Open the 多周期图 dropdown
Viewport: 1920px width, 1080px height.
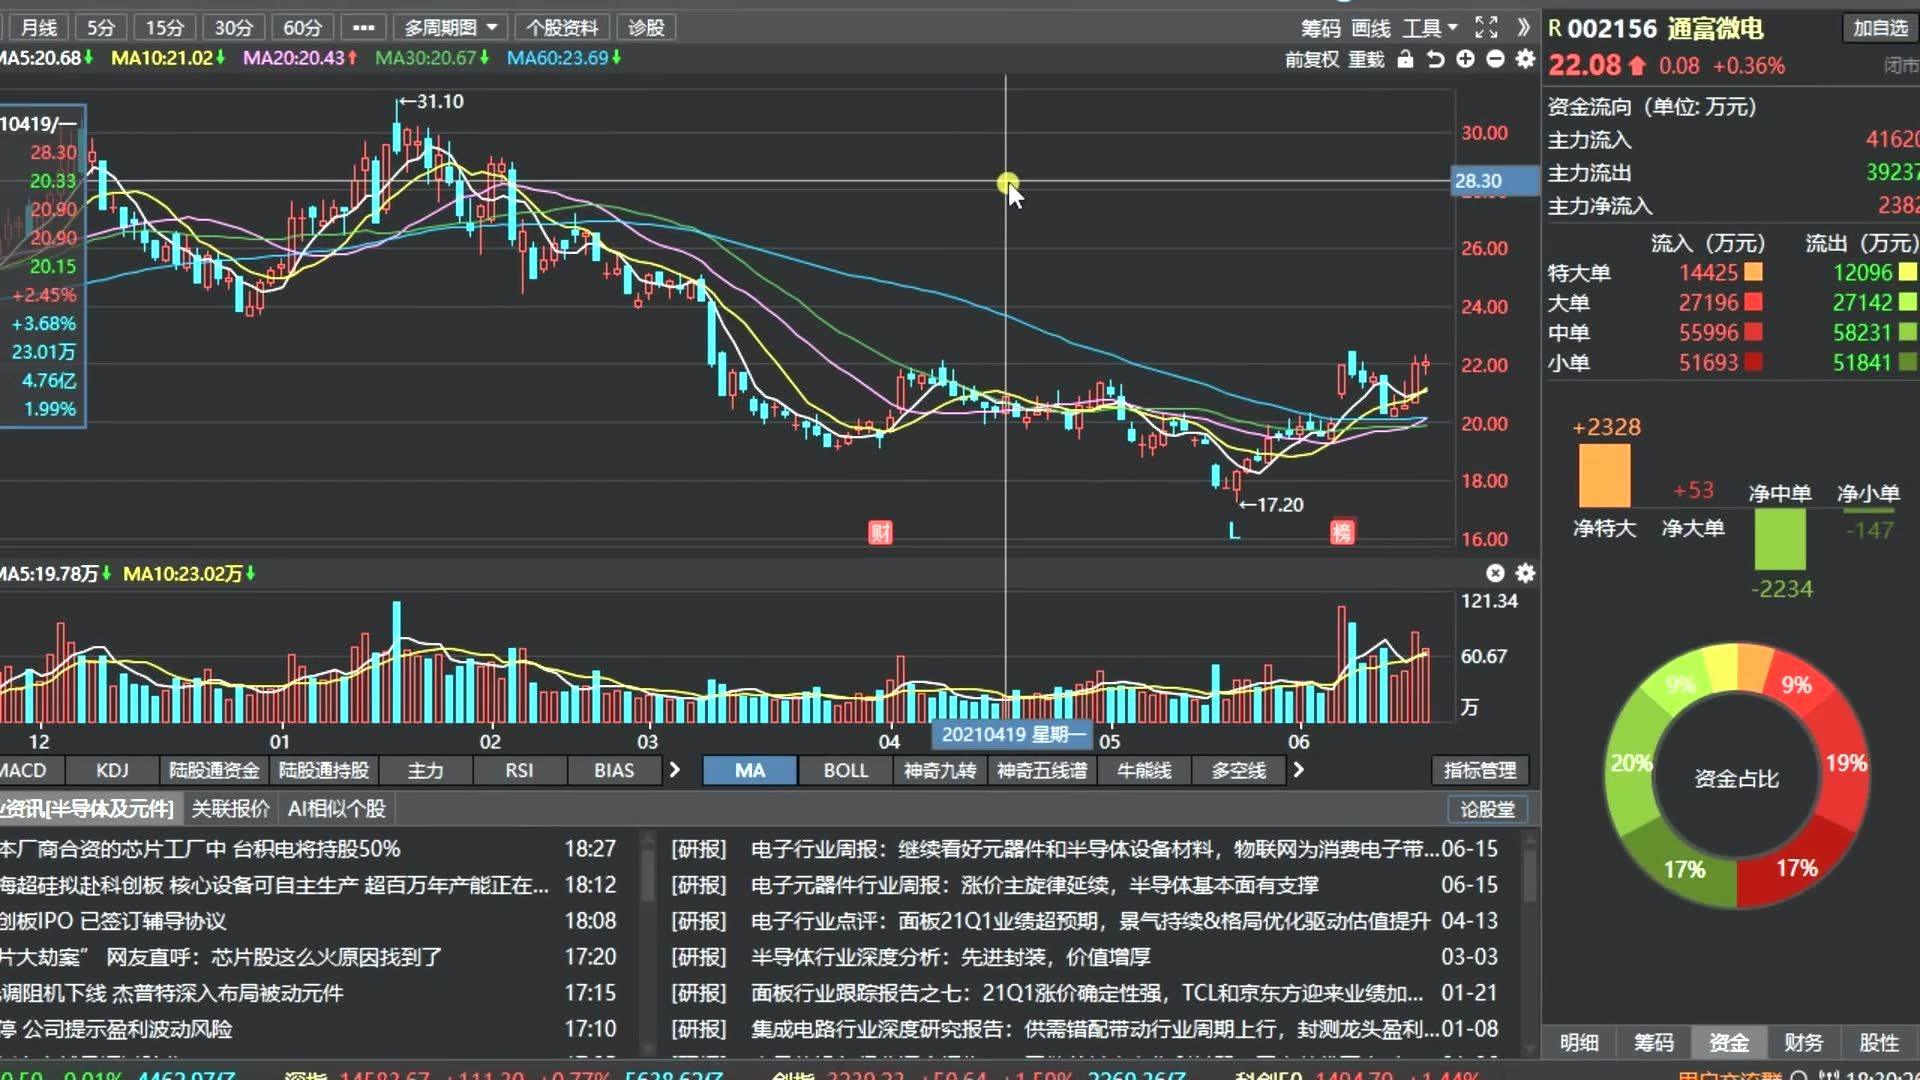click(x=450, y=27)
